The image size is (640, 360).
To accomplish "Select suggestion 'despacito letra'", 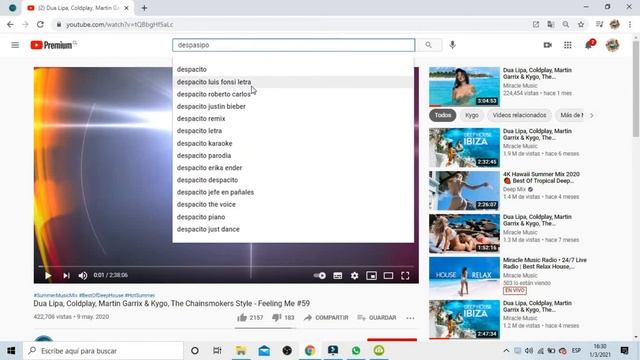I will pyautogui.click(x=293, y=131).
